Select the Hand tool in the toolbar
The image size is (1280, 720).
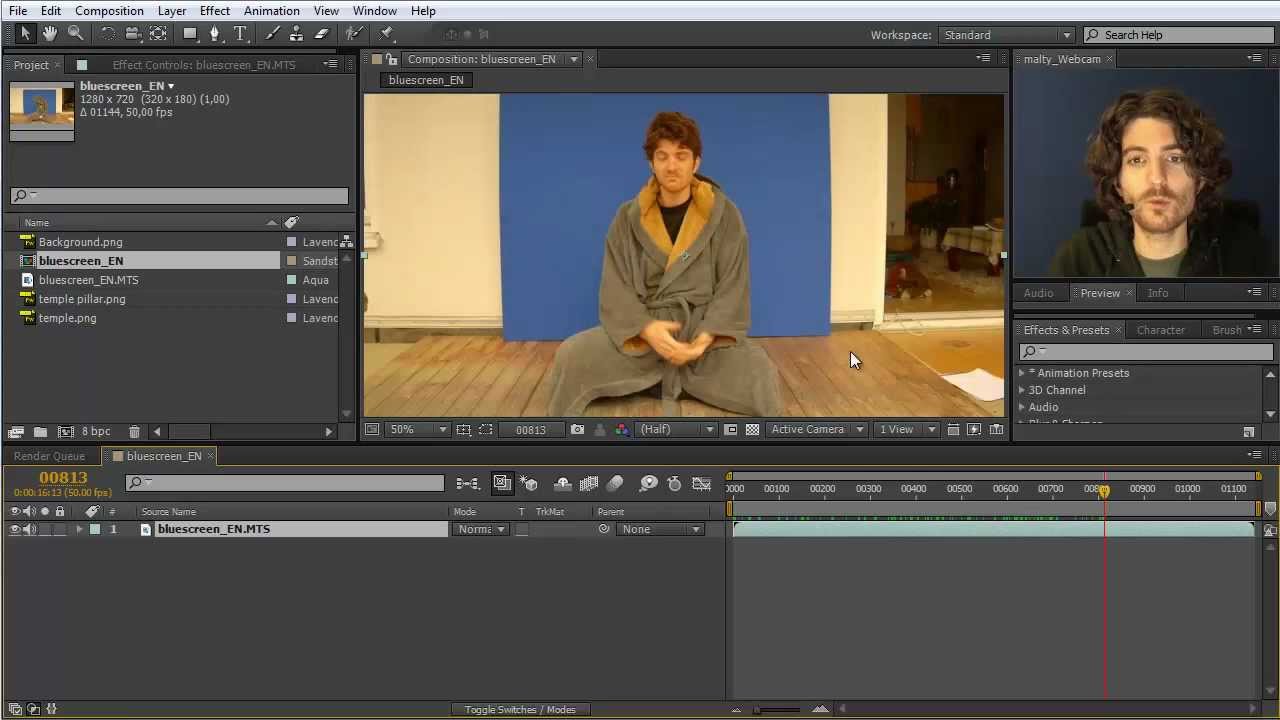tap(49, 33)
